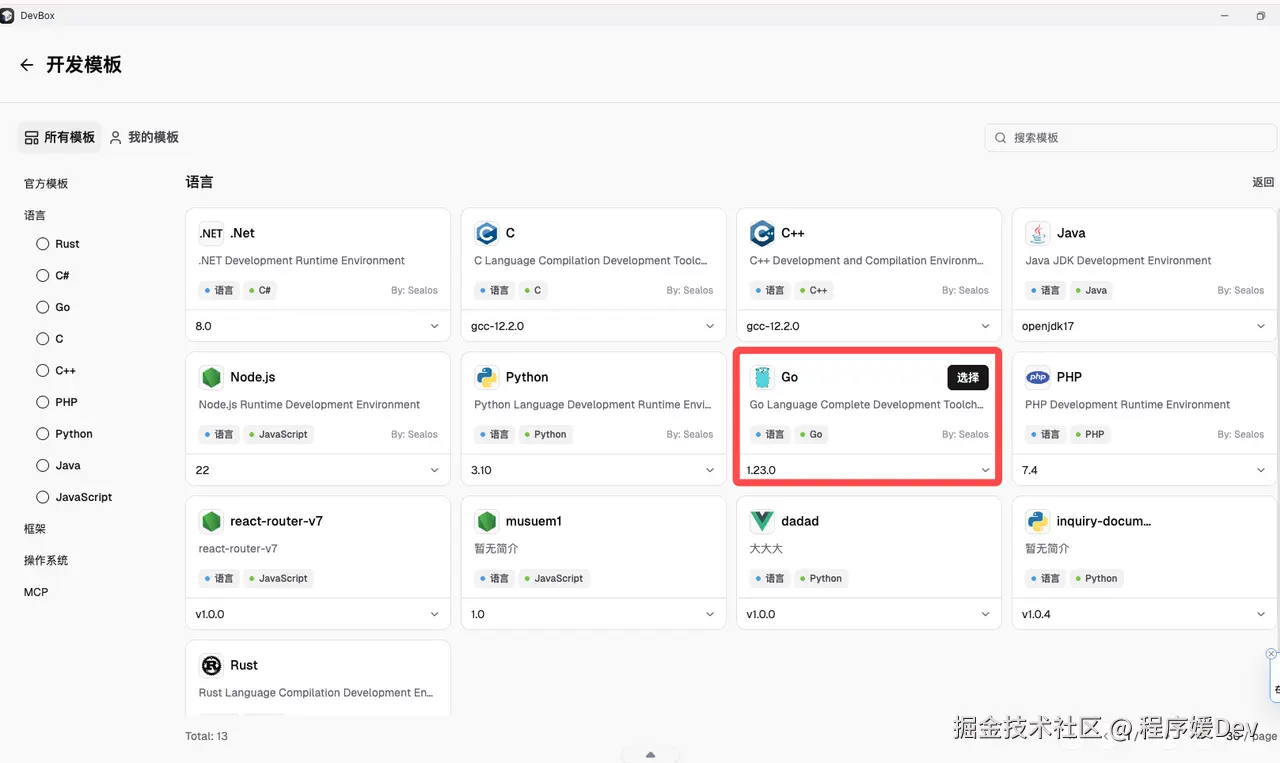Open the 官方模板 sidebar category

[x=46, y=184]
